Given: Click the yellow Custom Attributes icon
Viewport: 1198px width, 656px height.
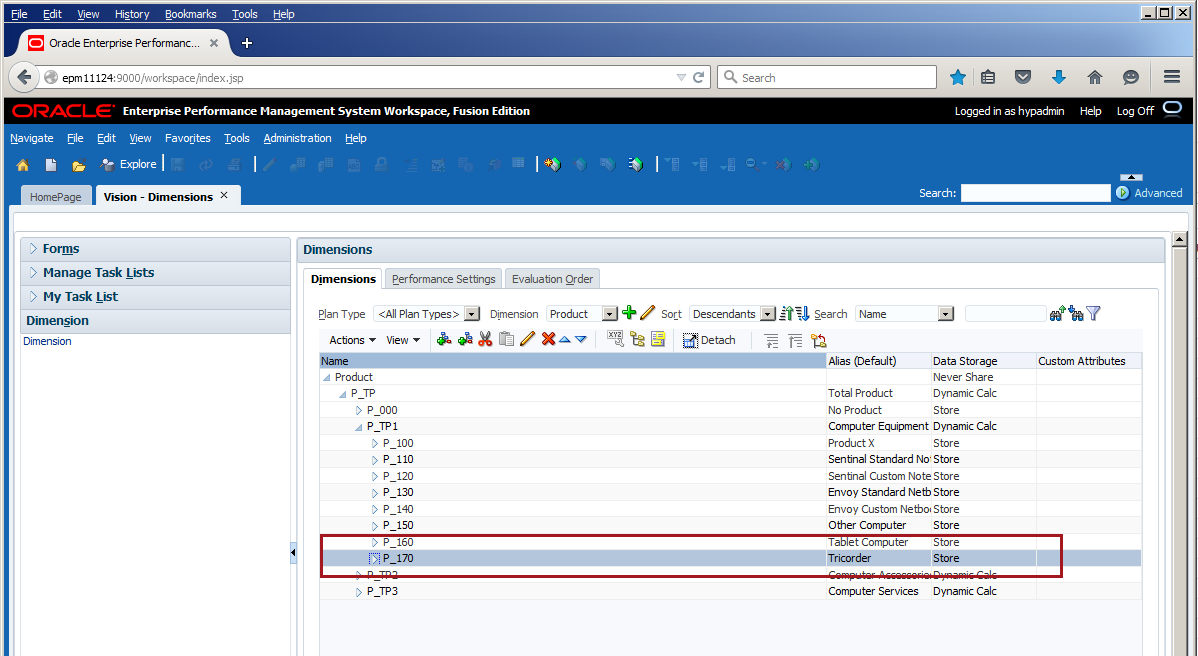Looking at the screenshot, I should tap(658, 340).
